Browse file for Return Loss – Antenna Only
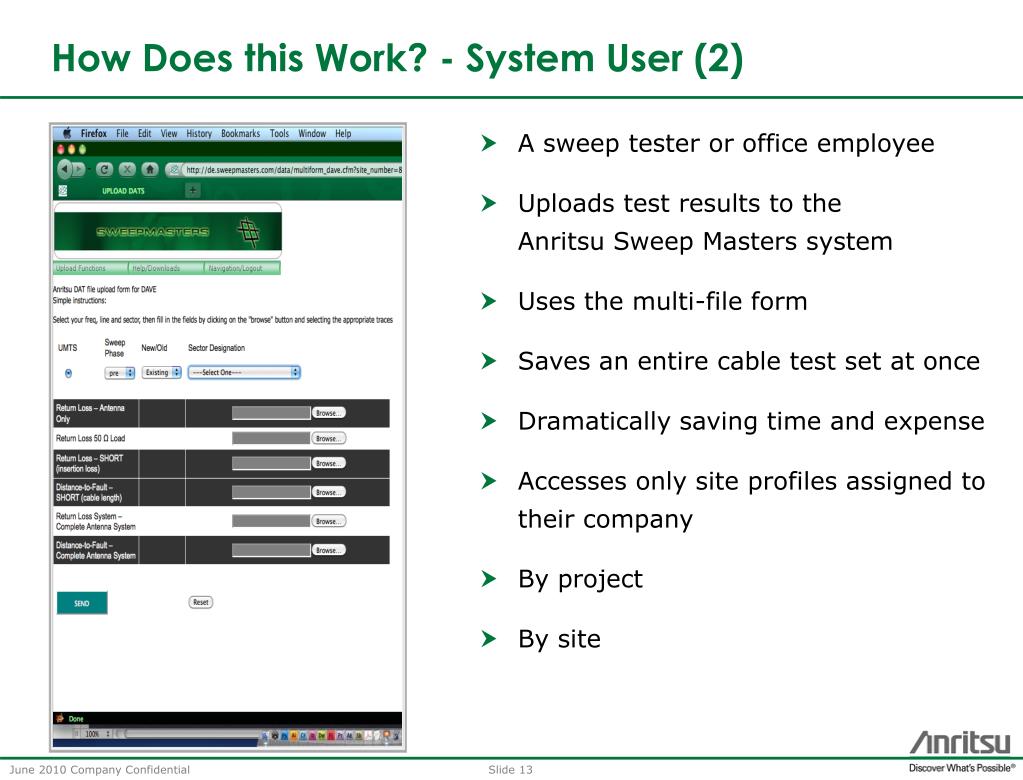Image resolution: width=1023 pixels, height=780 pixels. click(328, 413)
